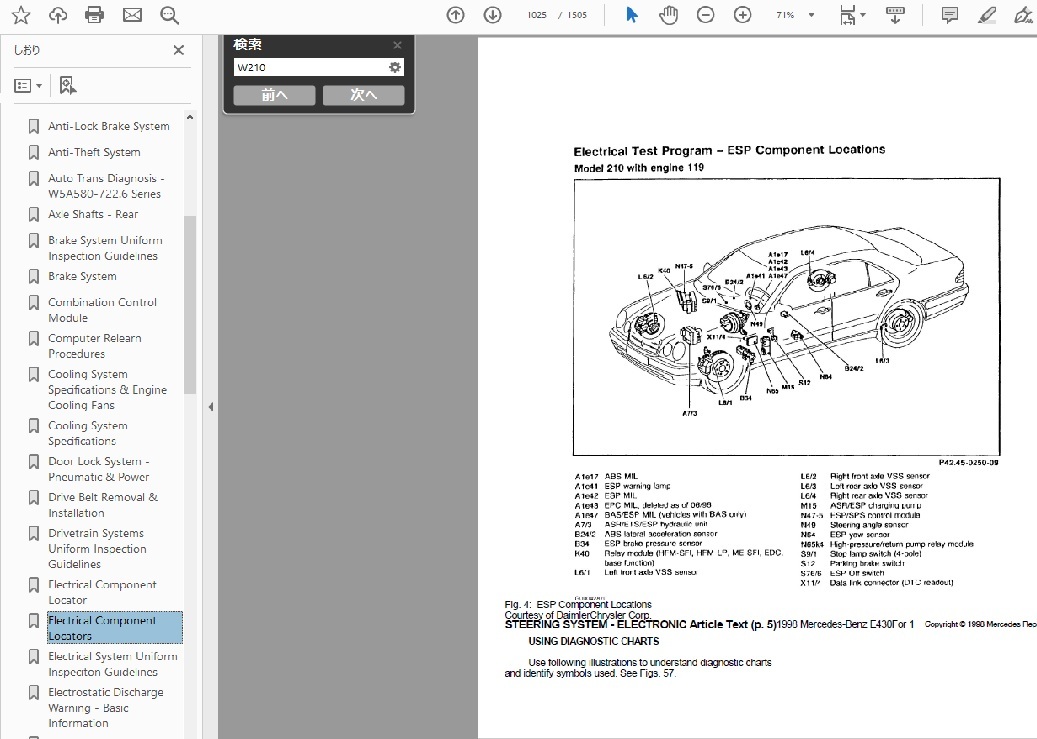This screenshot has height=739, width=1037.
Task: Go to next page with down arrow
Action: point(492,15)
